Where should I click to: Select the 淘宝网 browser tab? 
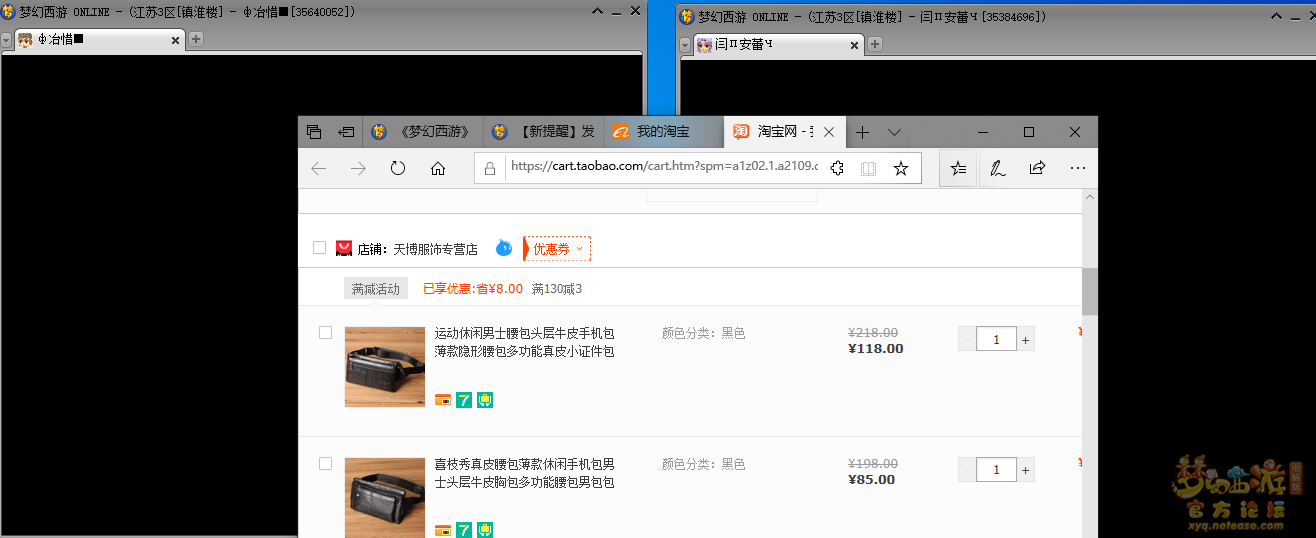[x=784, y=132]
